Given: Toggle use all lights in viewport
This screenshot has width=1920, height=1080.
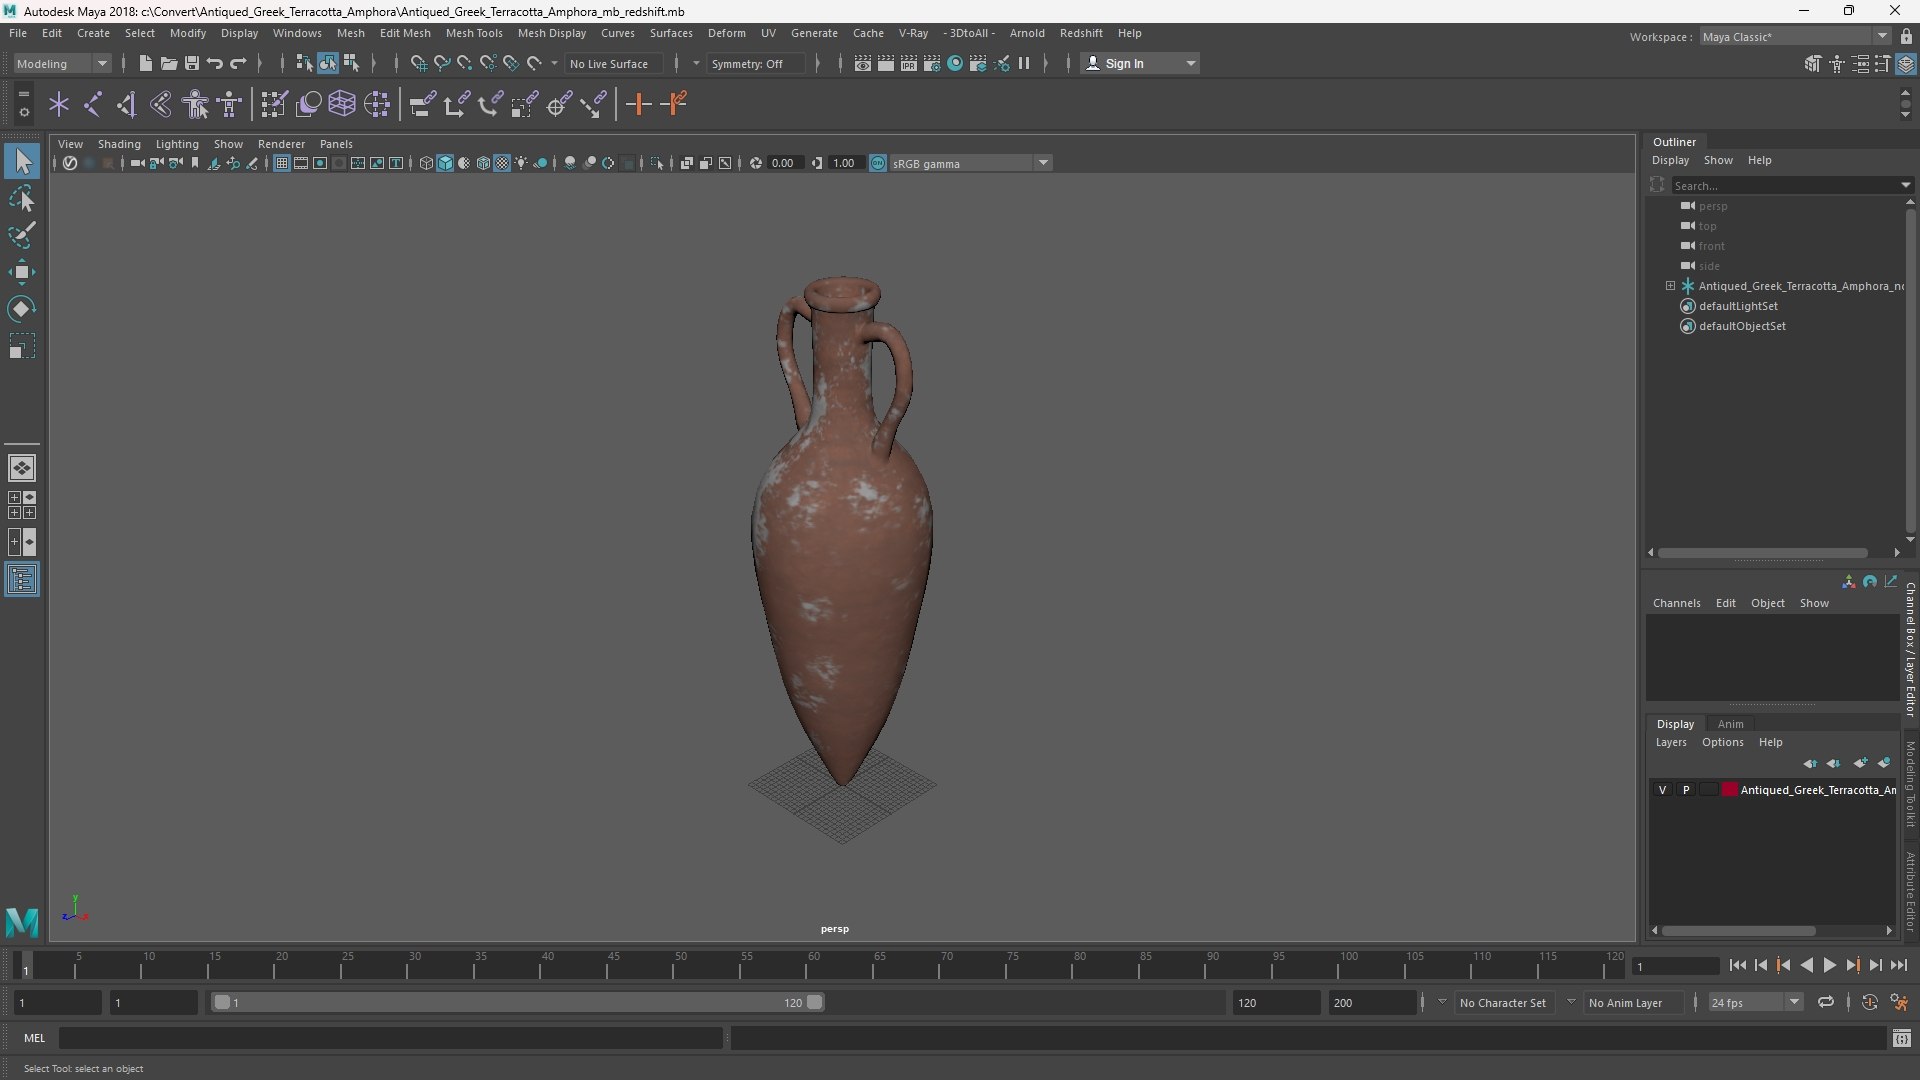Looking at the screenshot, I should coord(522,163).
